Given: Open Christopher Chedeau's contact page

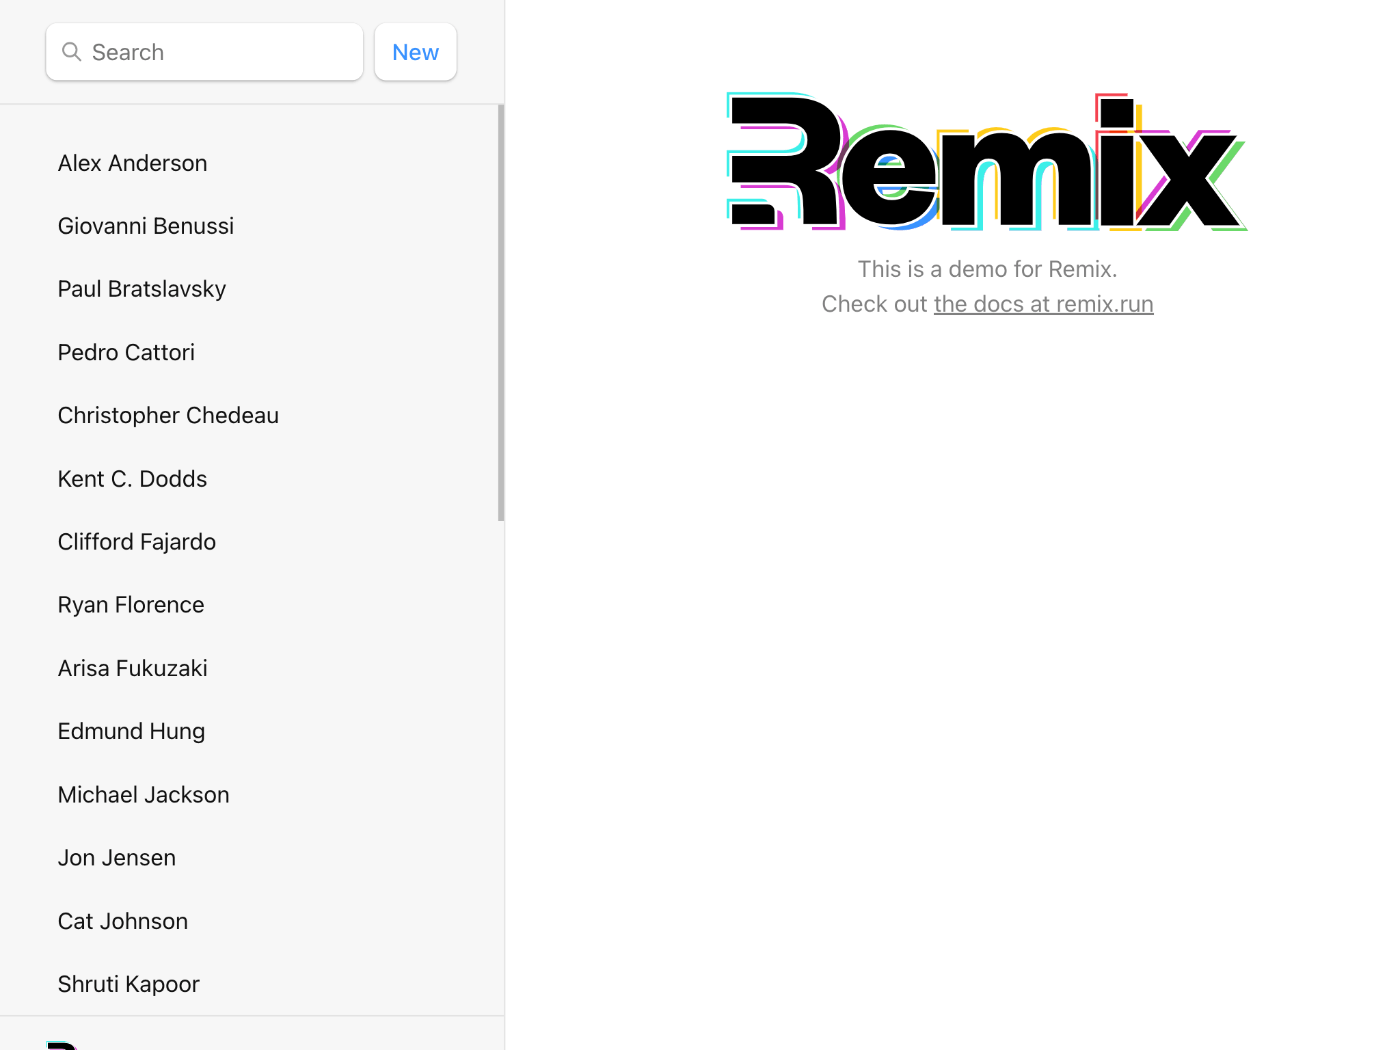Looking at the screenshot, I should (x=252, y=415).
